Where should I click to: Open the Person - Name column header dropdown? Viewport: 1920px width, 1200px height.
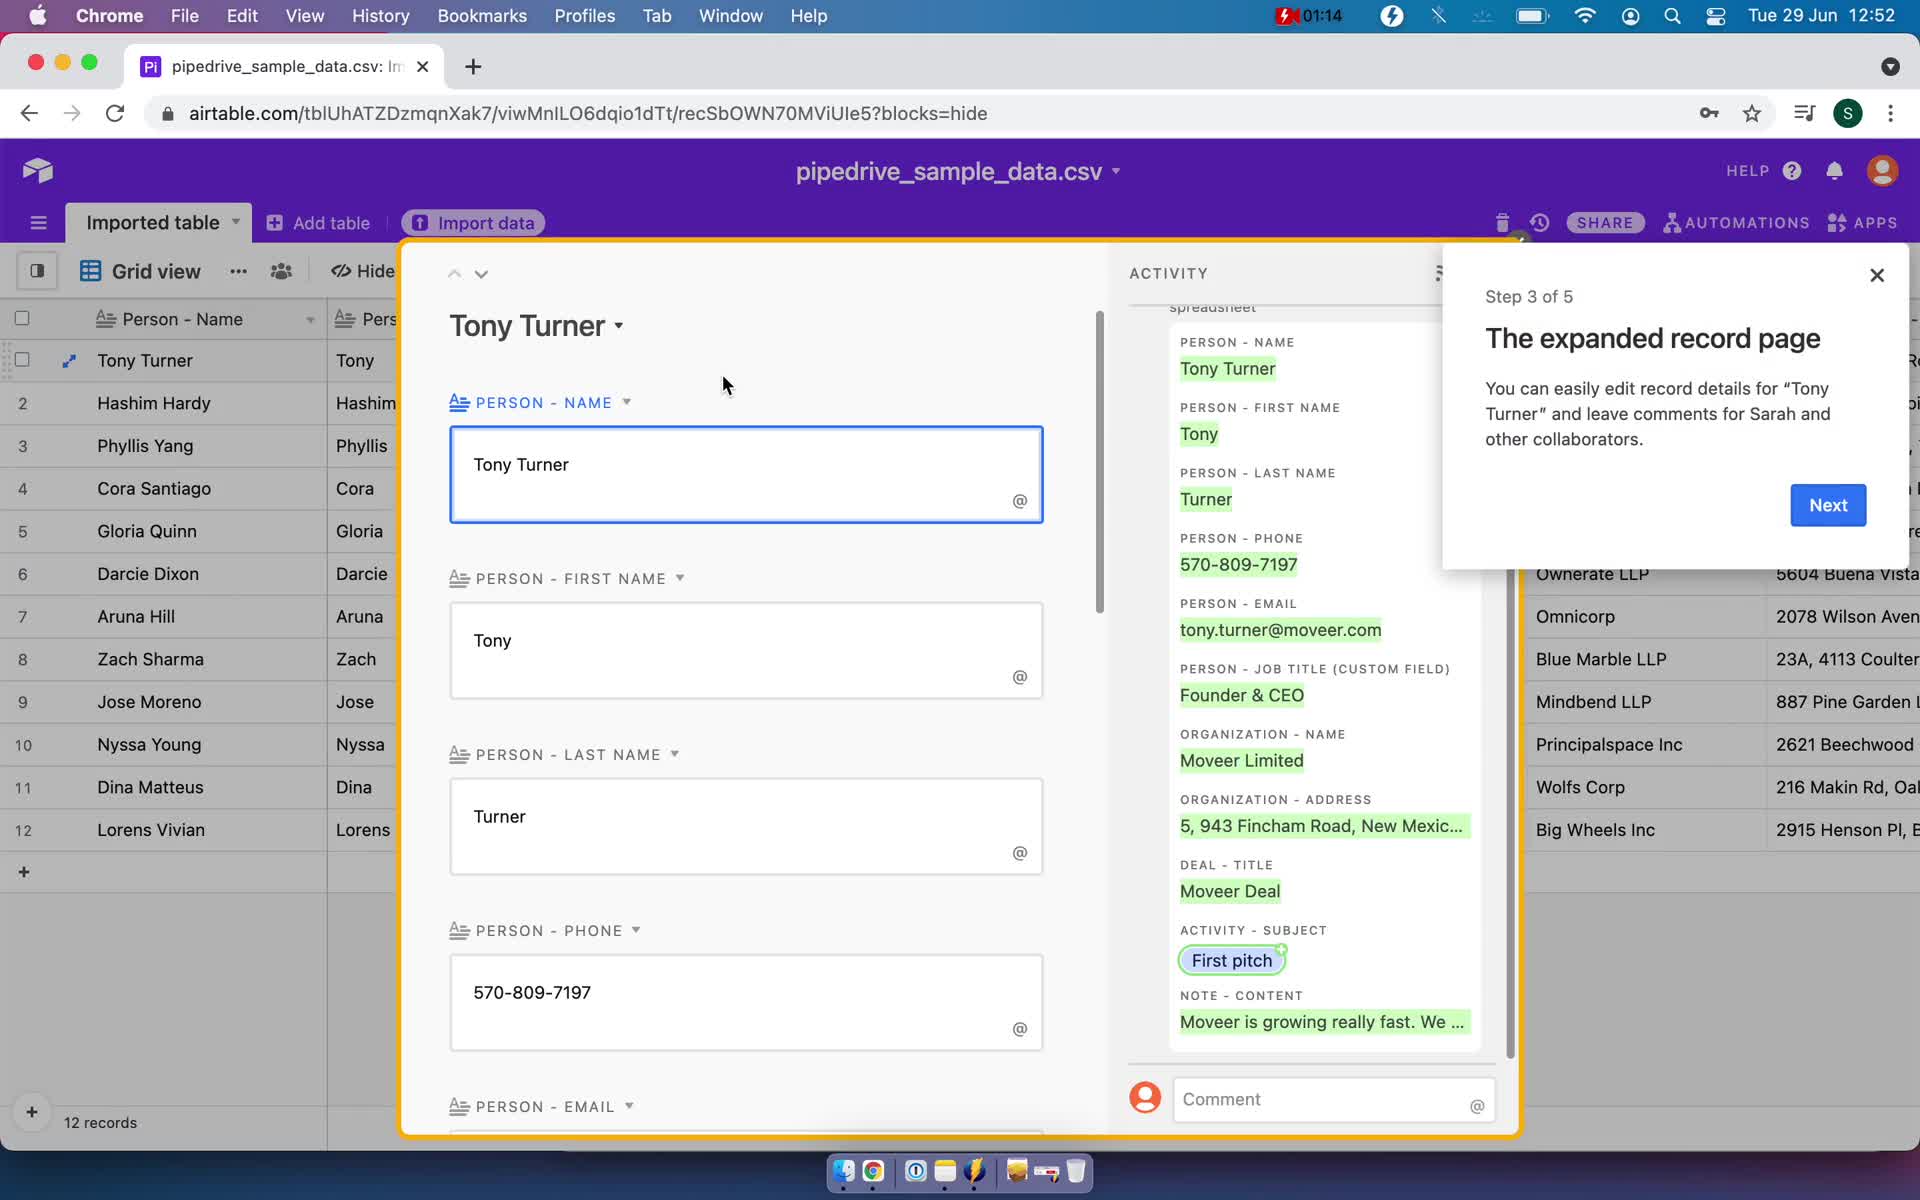pyautogui.click(x=310, y=320)
